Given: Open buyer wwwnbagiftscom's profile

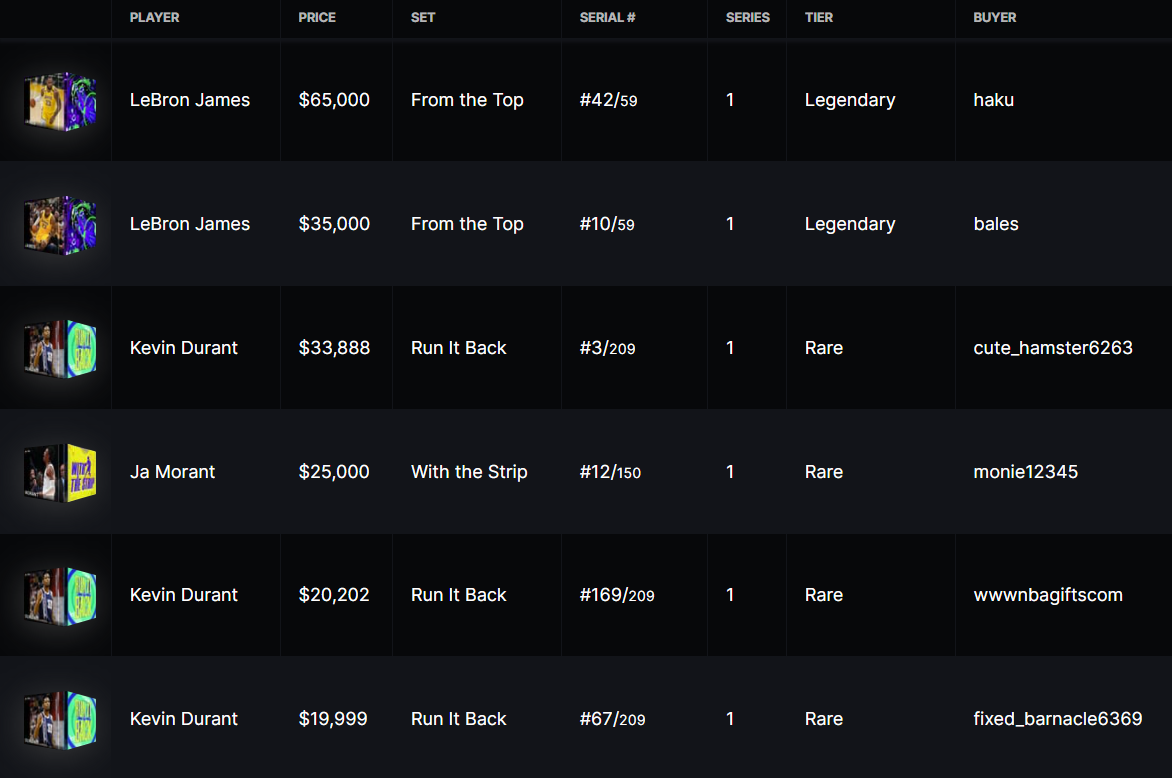Looking at the screenshot, I should pyautogui.click(x=1047, y=595).
